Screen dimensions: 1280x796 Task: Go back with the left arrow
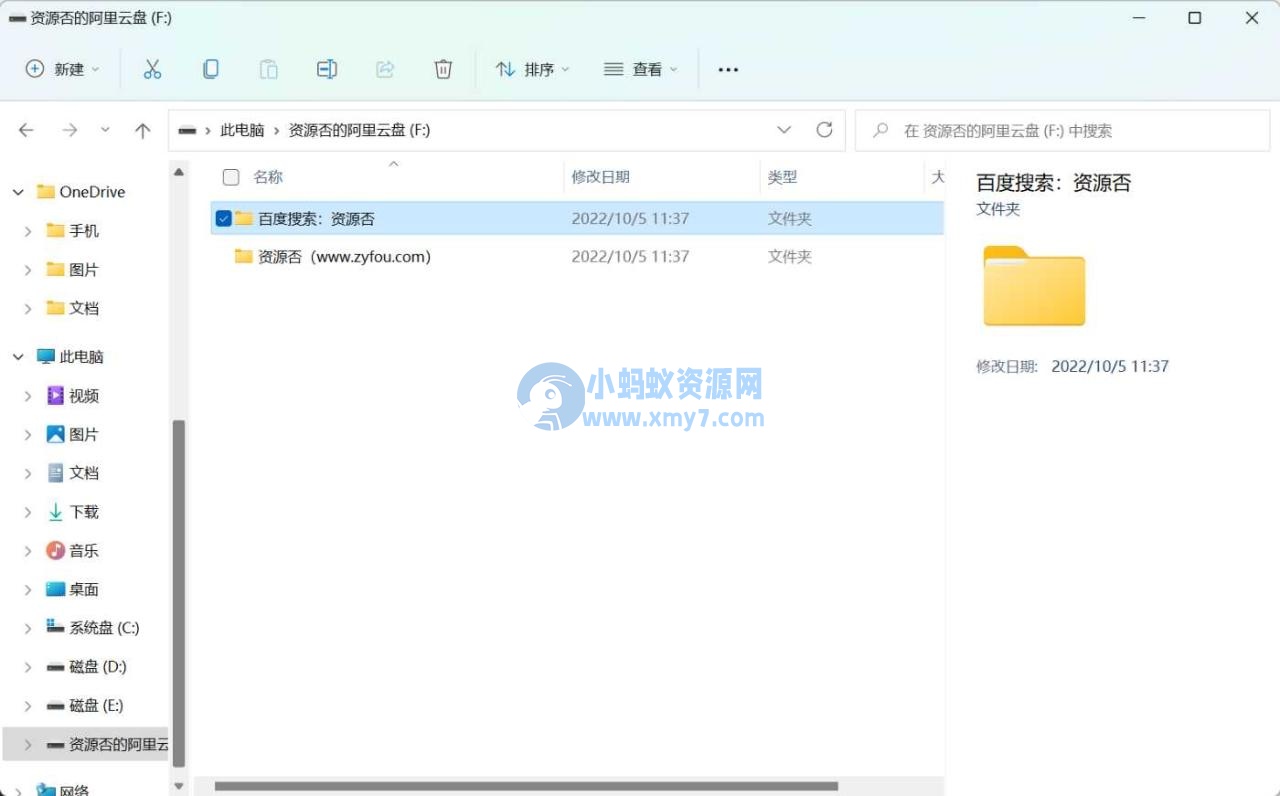click(x=26, y=130)
